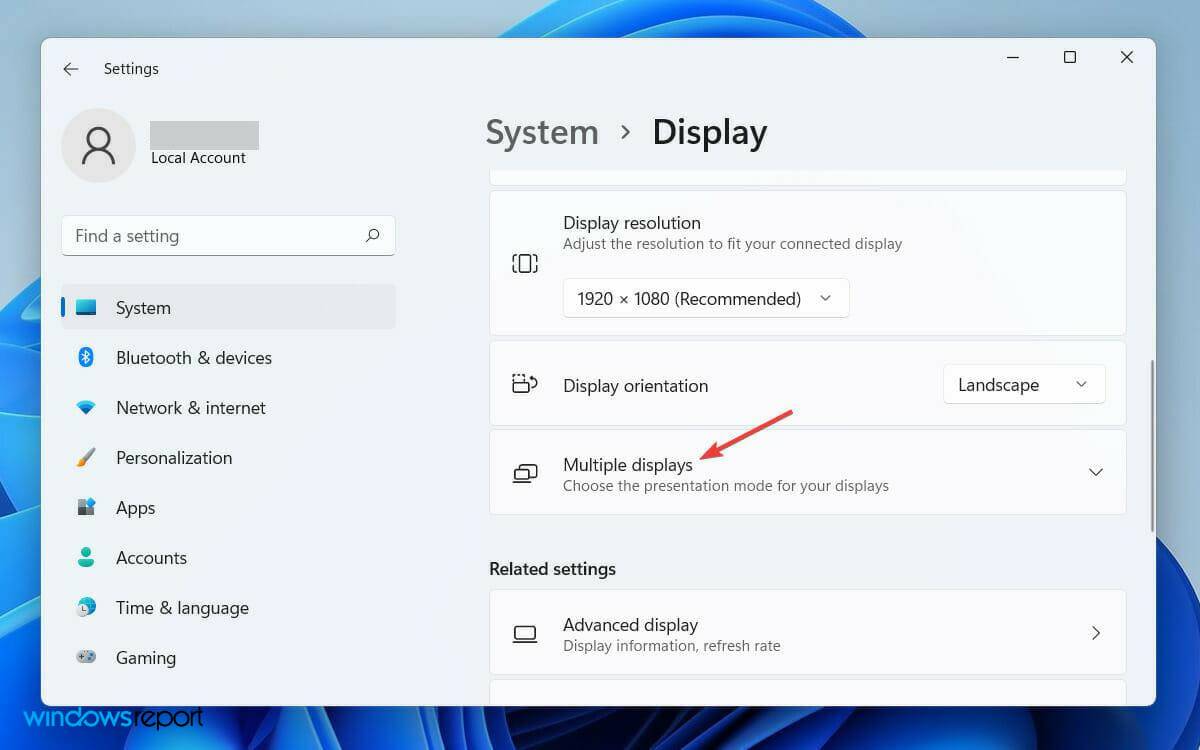This screenshot has width=1200, height=750.
Task: Click the Display resolution monitor icon
Action: pos(524,263)
